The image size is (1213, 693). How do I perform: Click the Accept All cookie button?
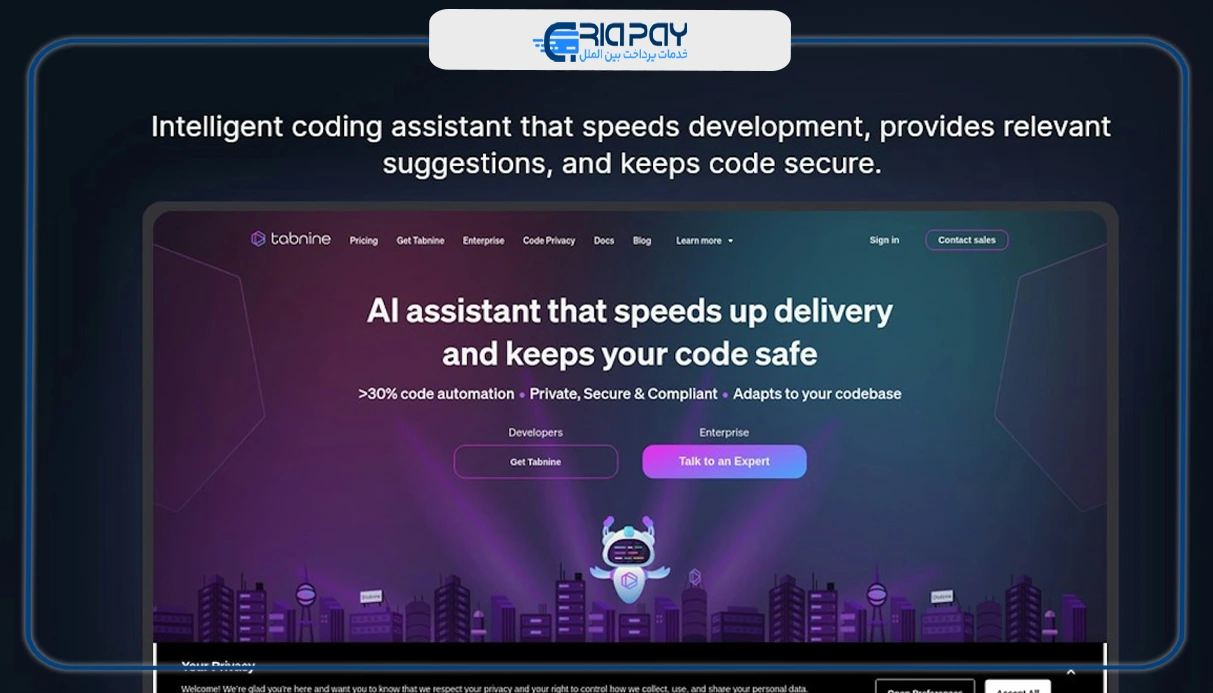(x=1018, y=688)
